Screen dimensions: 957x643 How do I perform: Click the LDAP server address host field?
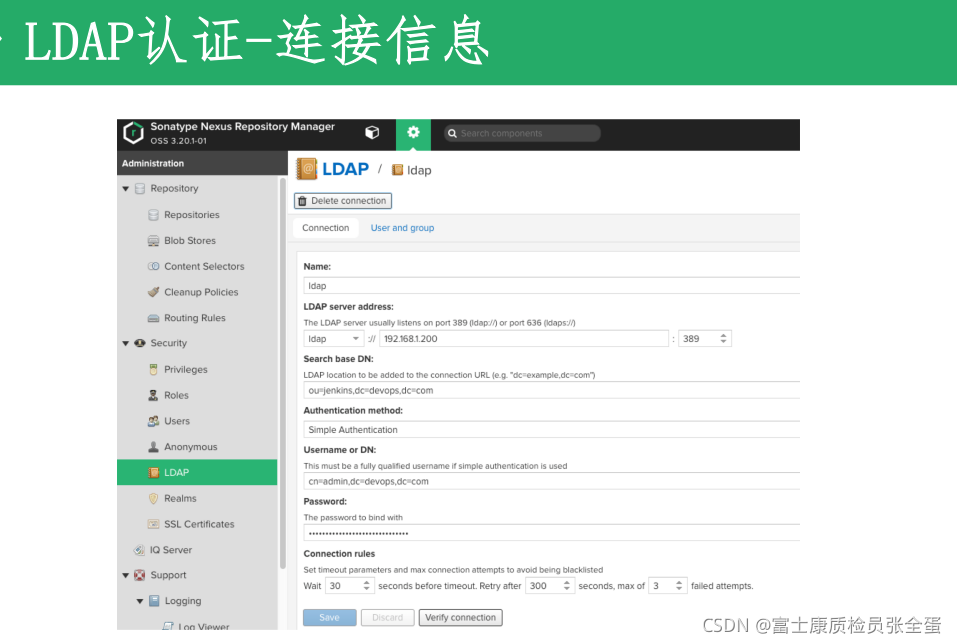click(x=524, y=339)
